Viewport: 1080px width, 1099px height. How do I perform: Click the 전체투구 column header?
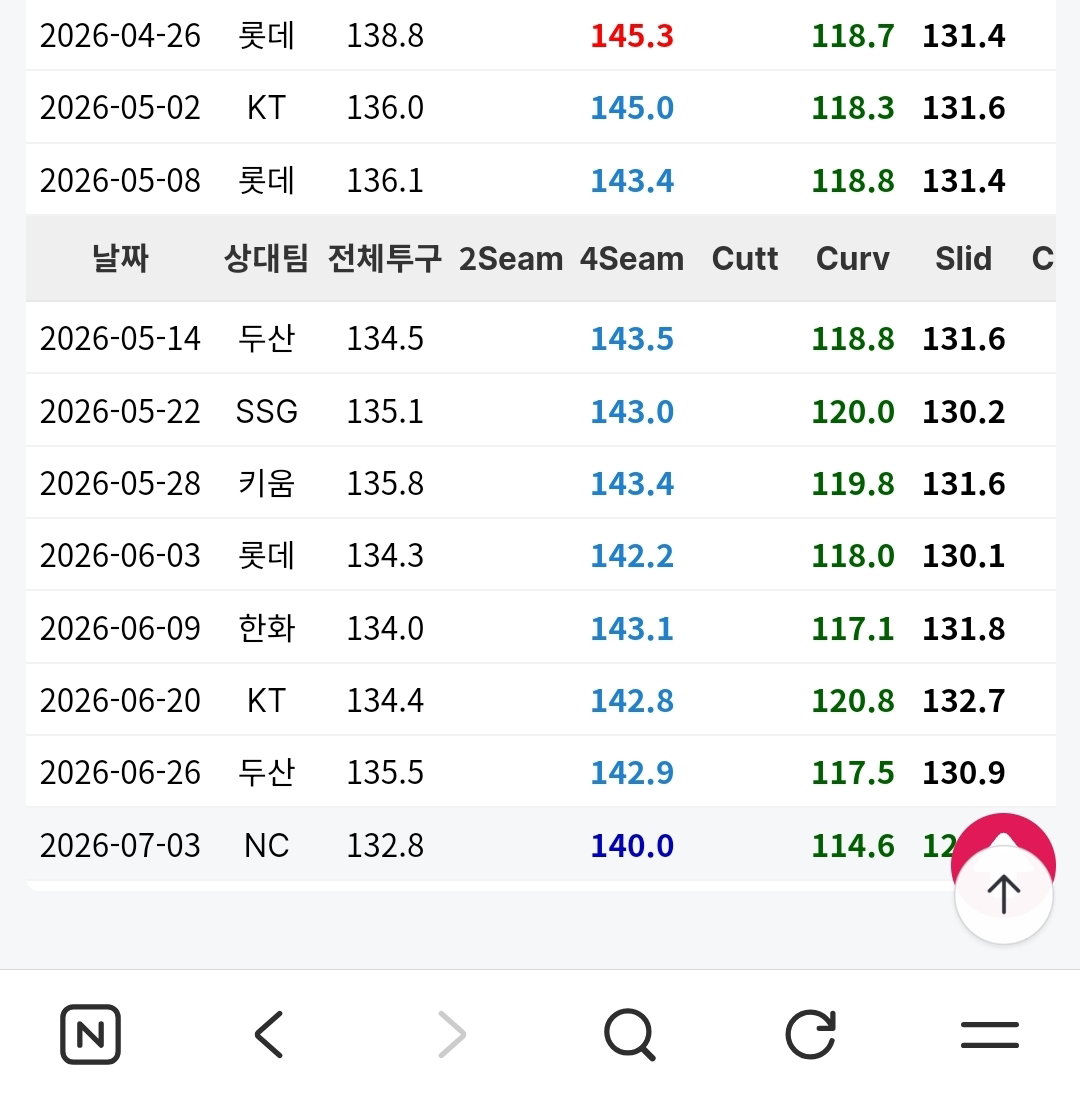click(x=384, y=259)
